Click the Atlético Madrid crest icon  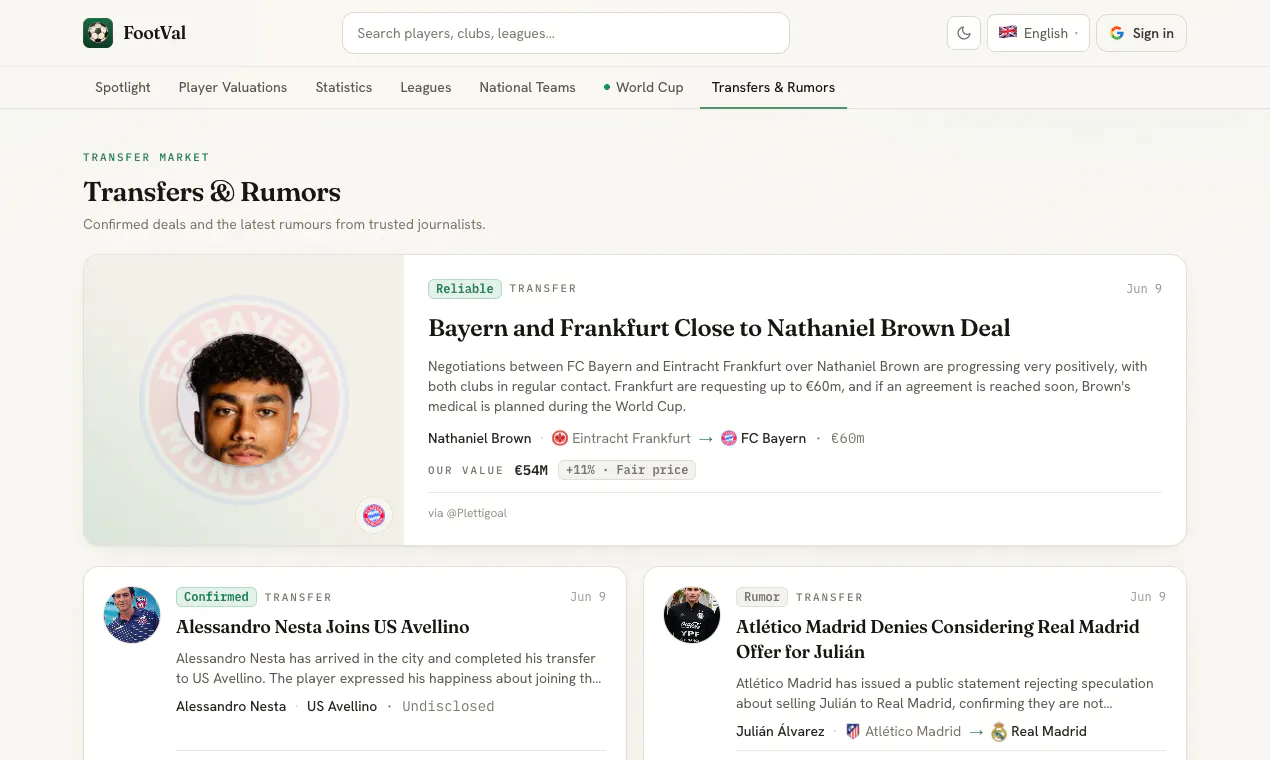pyautogui.click(x=853, y=731)
